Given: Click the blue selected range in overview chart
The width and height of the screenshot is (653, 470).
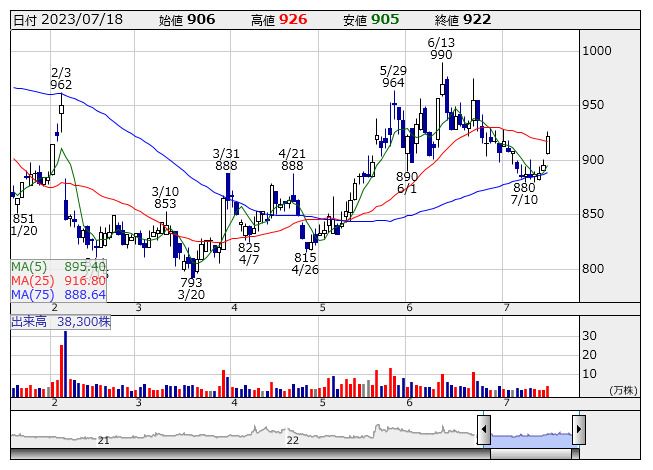Looking at the screenshot, I should [x=531, y=440].
